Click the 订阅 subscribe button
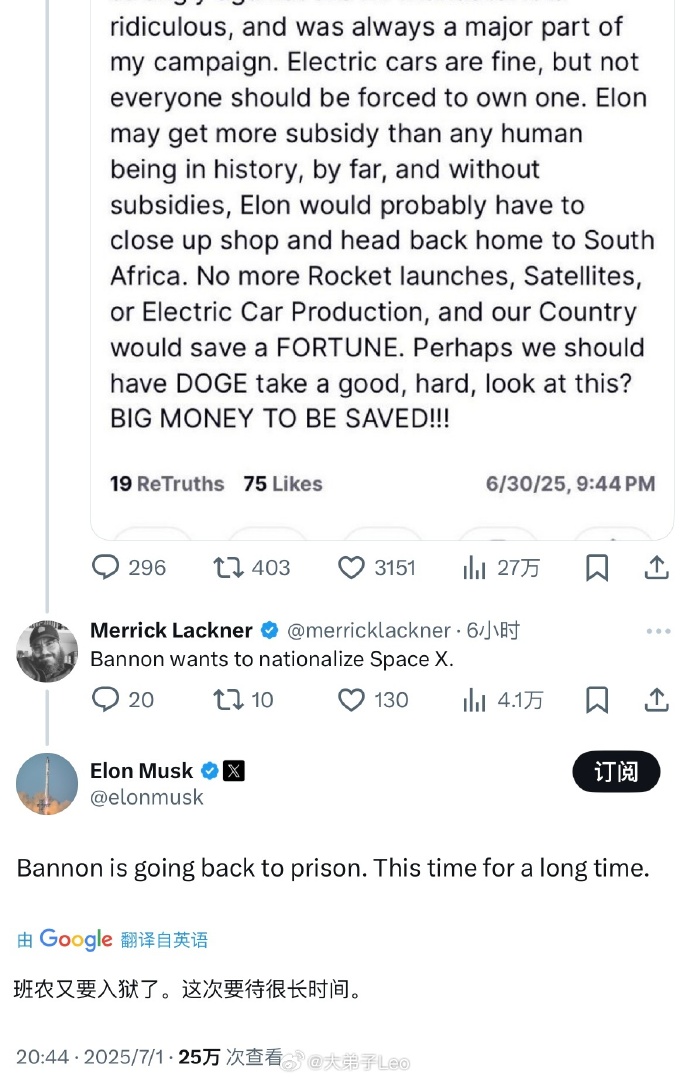Viewport: 690px width, 1078px height. click(x=616, y=772)
